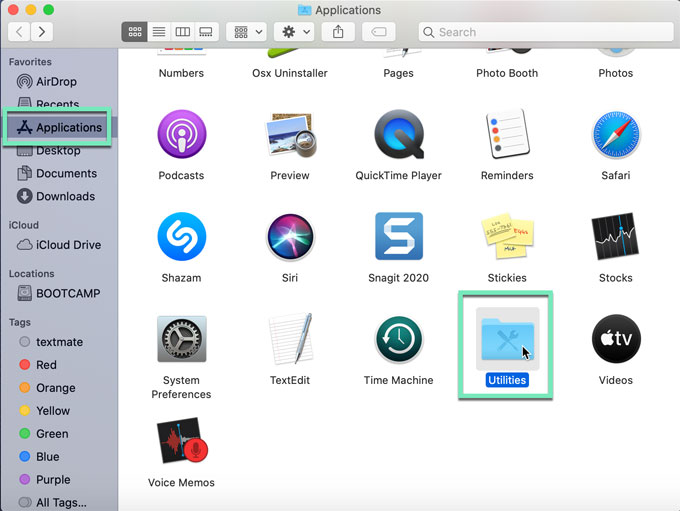Viewport: 680px width, 511px height.
Task: Click the Share toolbar button
Action: [x=338, y=32]
